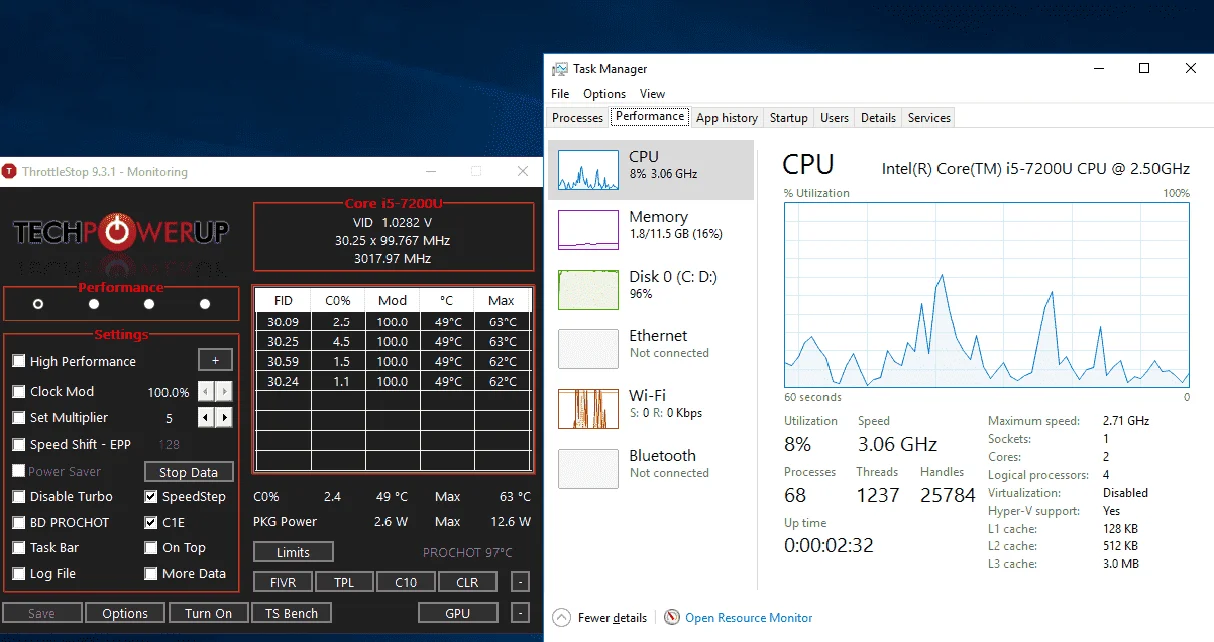Screen dimensions: 1214x642
Task: Toggle BD PROCHOT checkbox
Action: (x=19, y=522)
